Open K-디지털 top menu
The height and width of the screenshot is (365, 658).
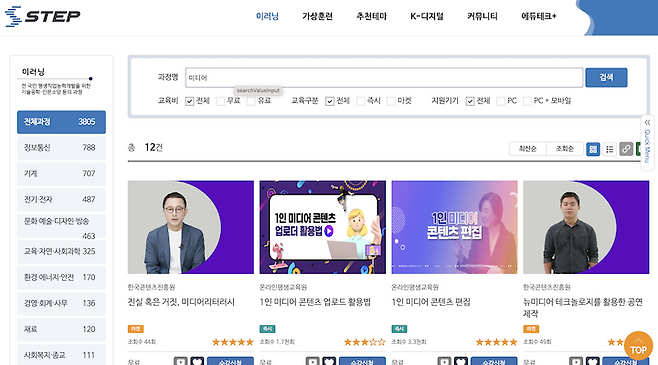(x=427, y=16)
